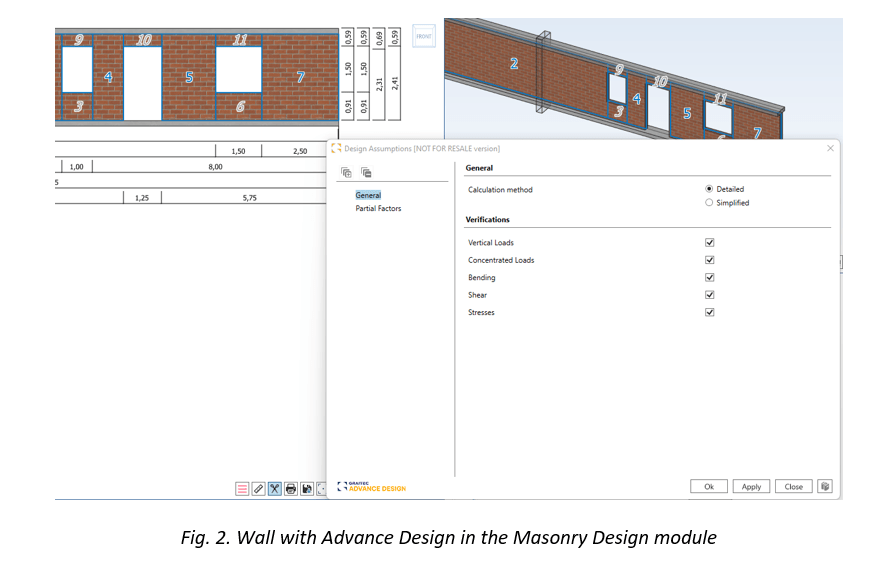Select the Simplified calculation method
The image size is (887, 568).
point(709,203)
